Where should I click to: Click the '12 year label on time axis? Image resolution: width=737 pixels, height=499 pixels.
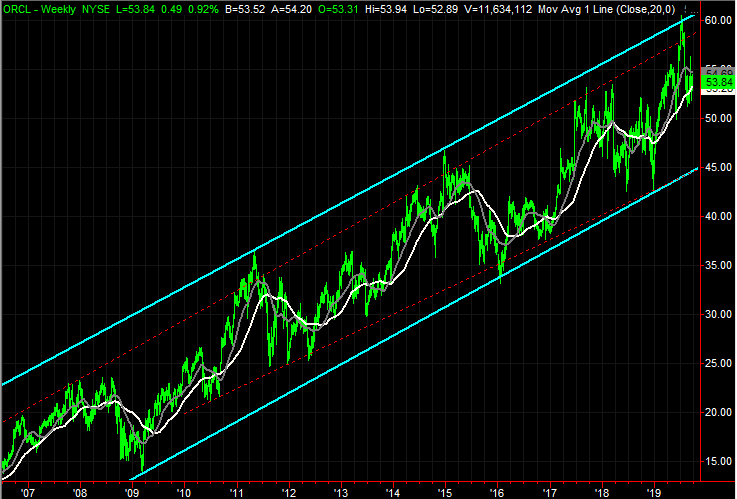[288, 492]
